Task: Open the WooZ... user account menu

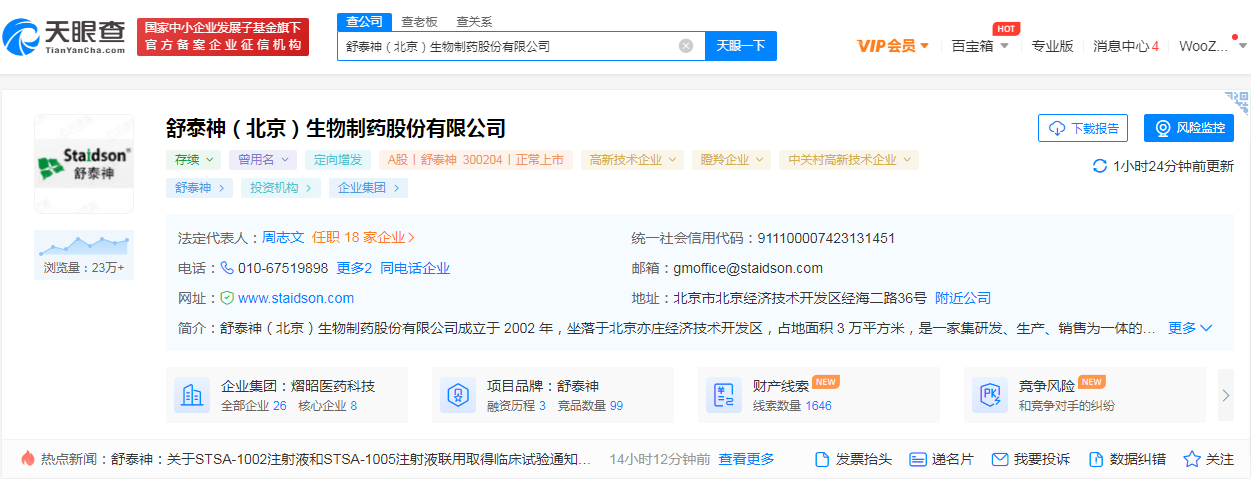Action: point(1212,46)
